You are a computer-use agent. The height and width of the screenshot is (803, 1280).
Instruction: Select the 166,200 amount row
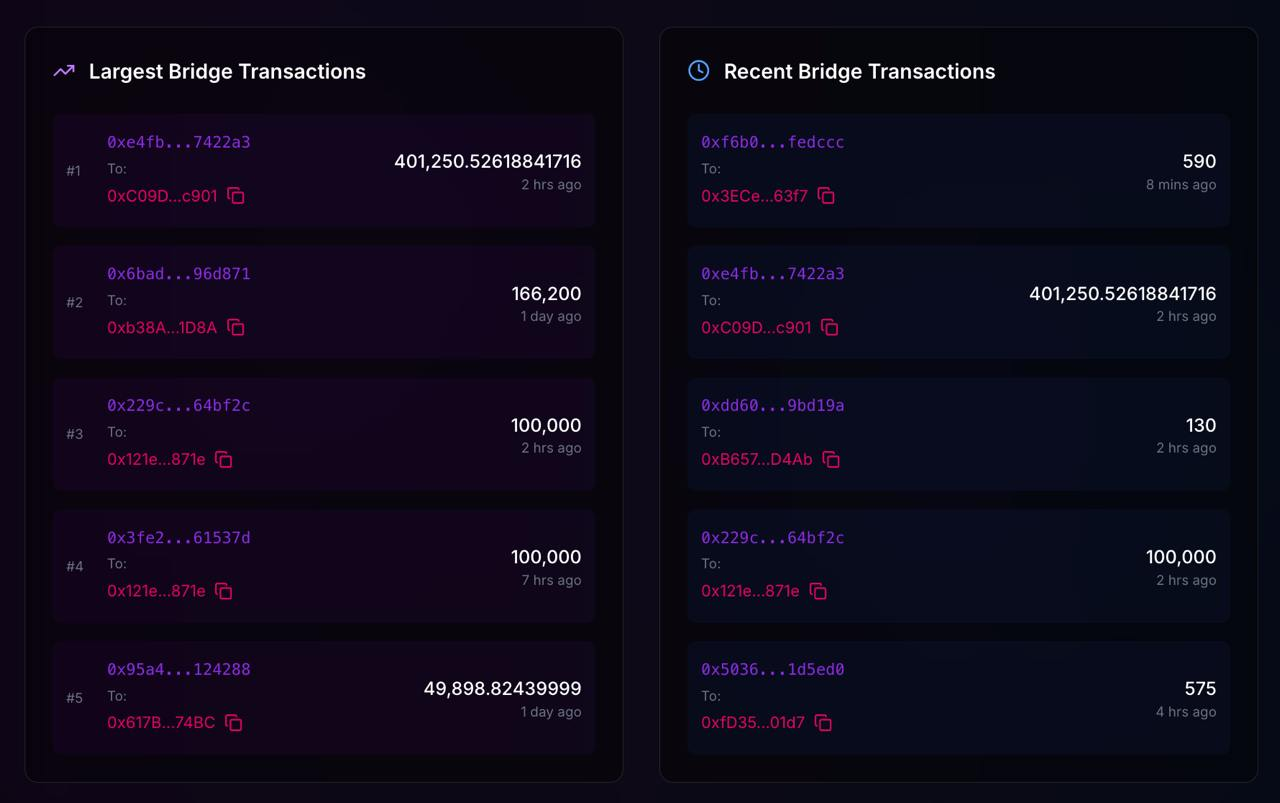(x=324, y=302)
